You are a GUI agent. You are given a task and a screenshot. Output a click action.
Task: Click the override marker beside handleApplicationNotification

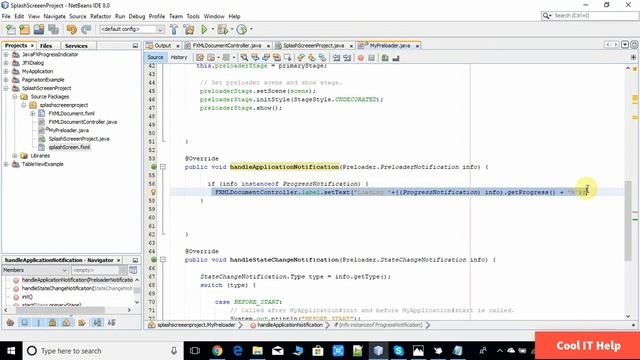pos(154,167)
